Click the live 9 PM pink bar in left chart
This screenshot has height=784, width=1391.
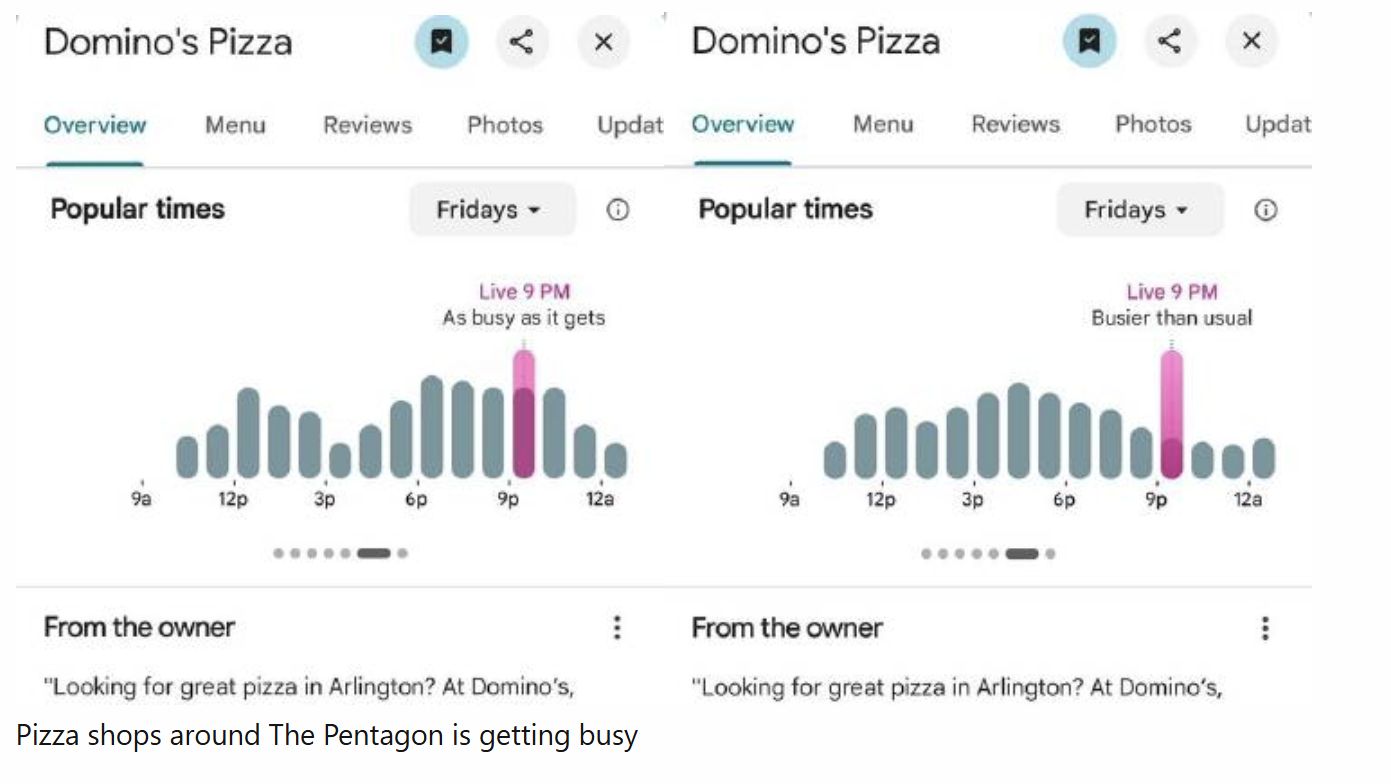pos(524,415)
